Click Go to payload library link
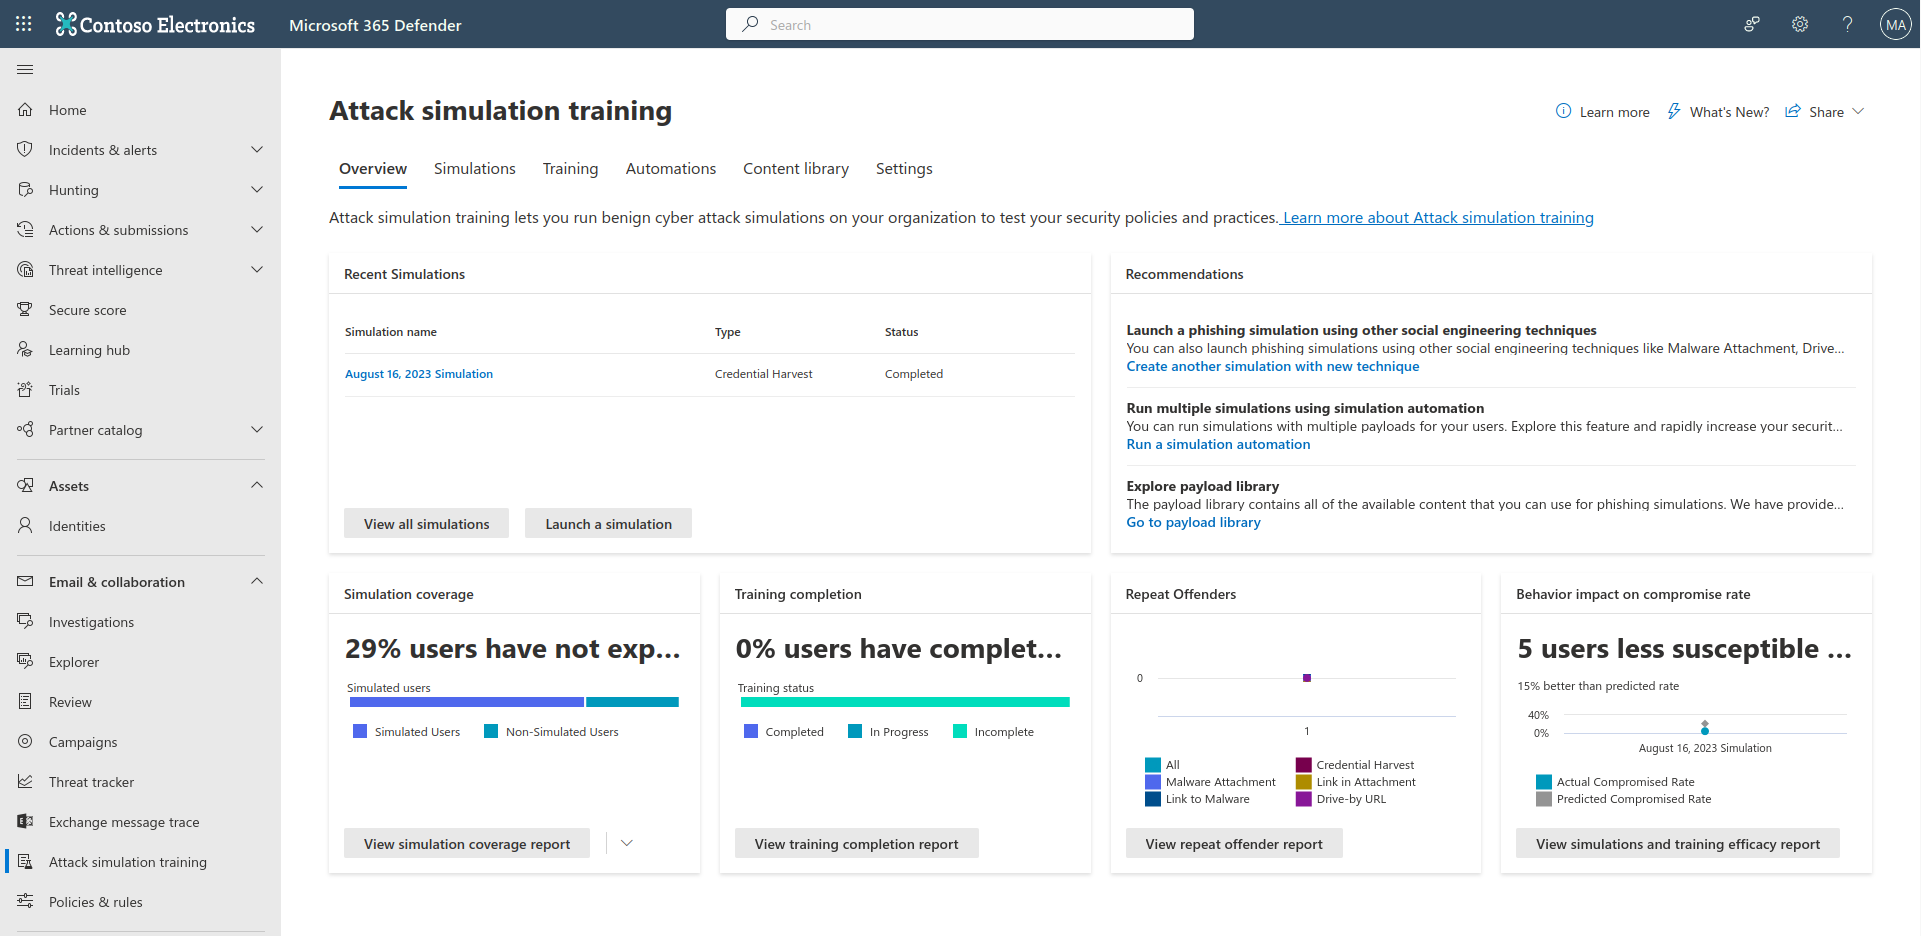The image size is (1921, 936). tap(1194, 523)
